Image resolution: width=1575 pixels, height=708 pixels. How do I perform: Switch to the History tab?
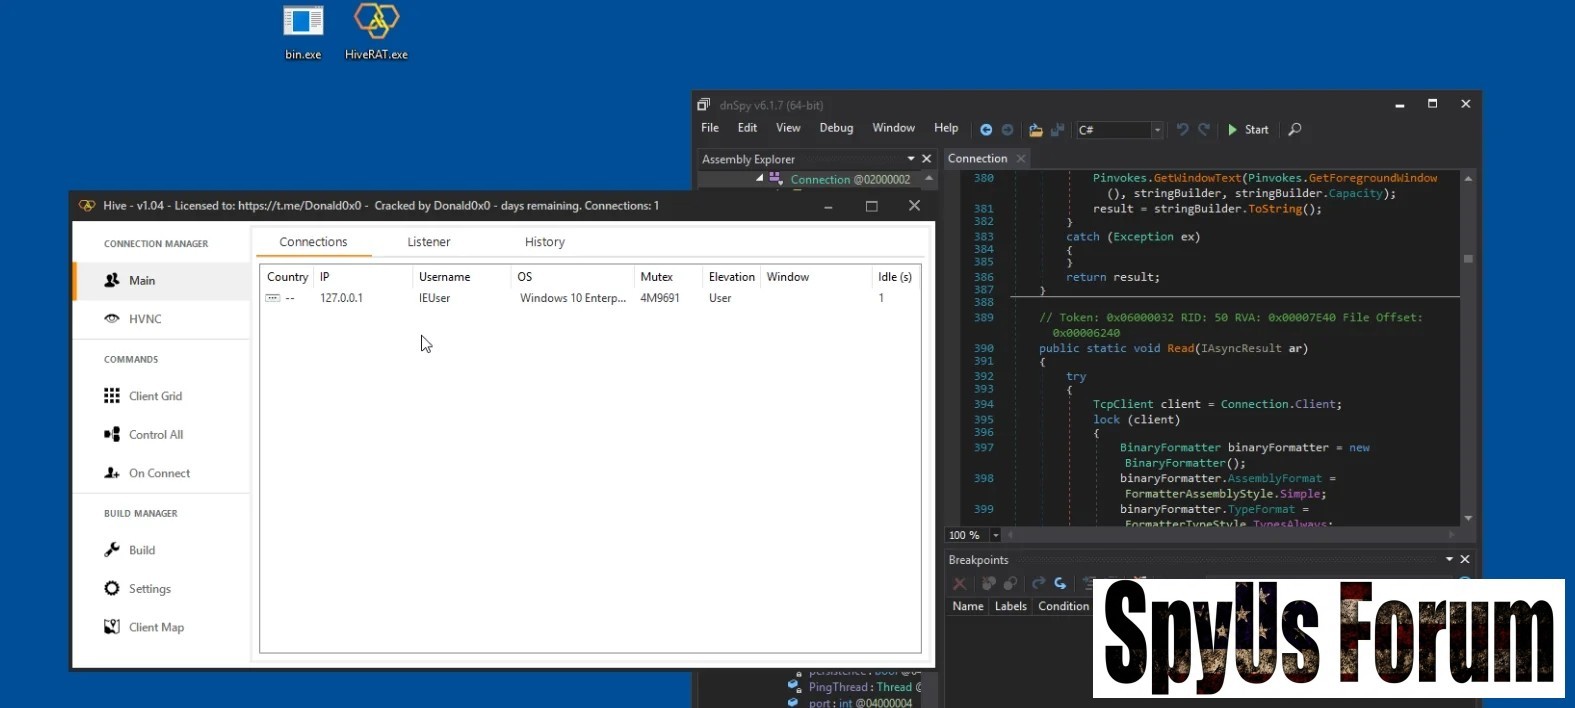point(544,242)
